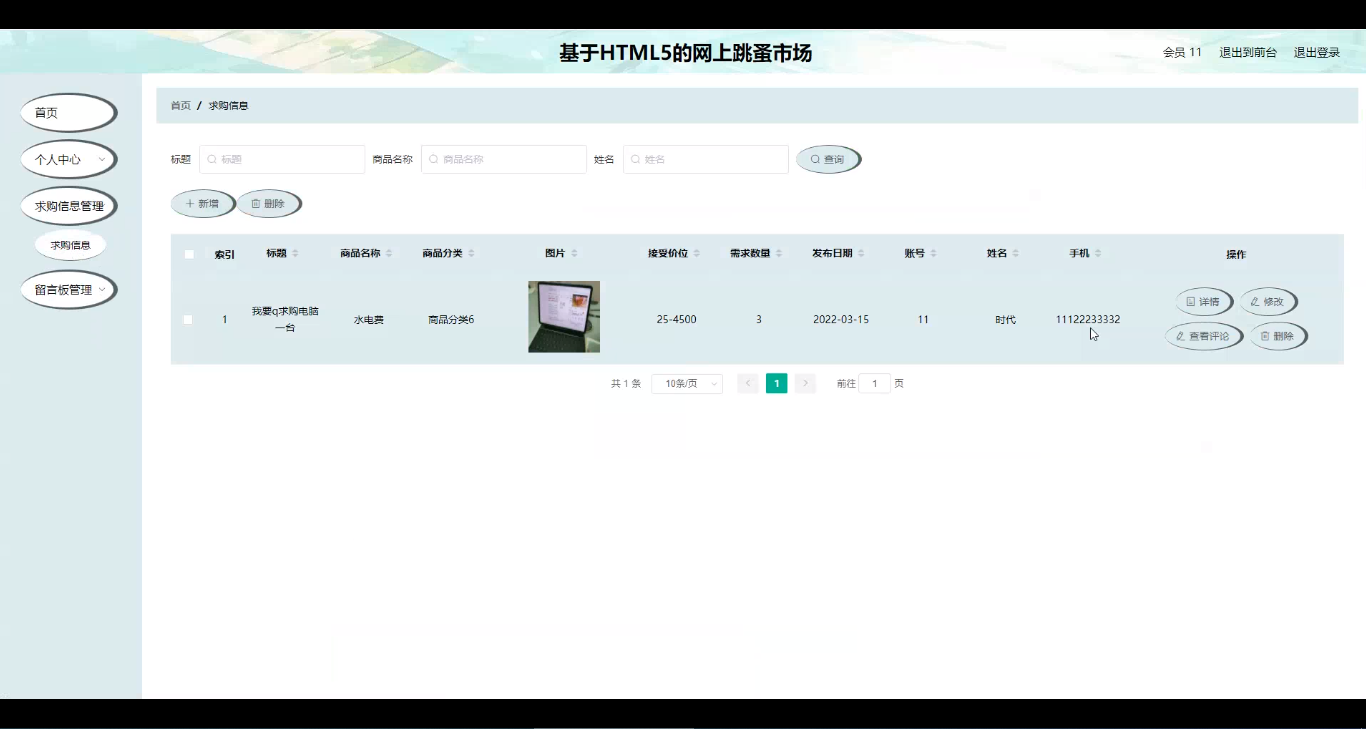Screen dimensions: 1366x729
Task: Open the 首页 sidebar menu
Action: tap(69, 113)
